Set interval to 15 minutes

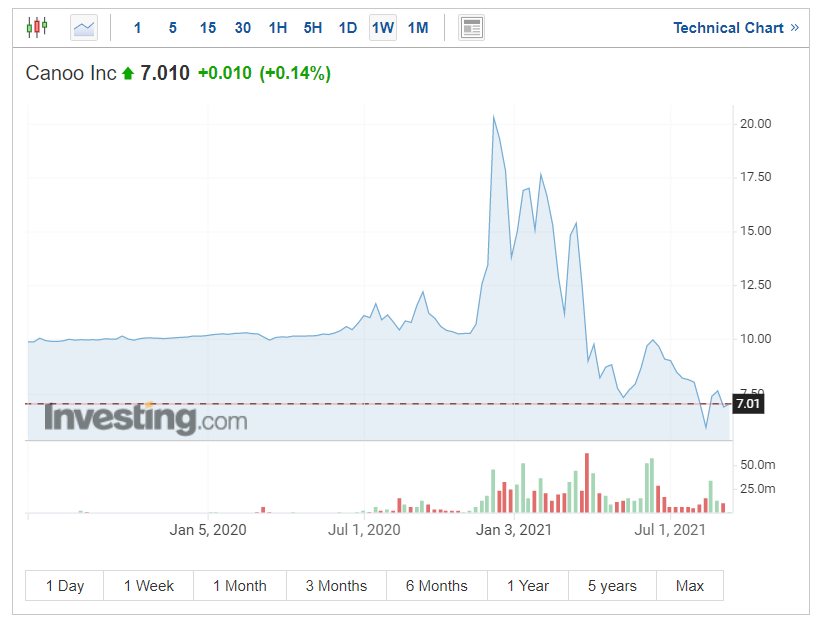208,28
